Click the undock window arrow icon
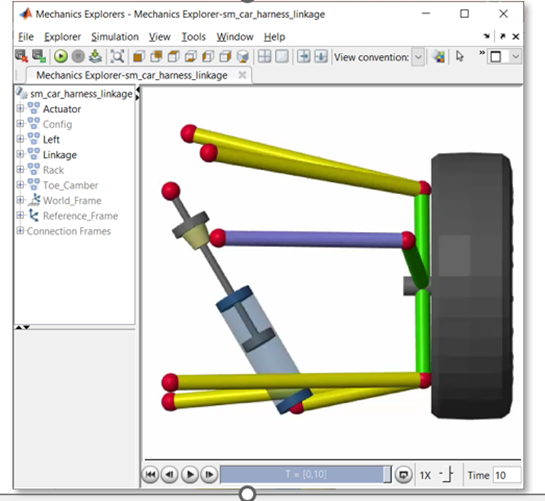This screenshot has height=501, width=545. [503, 36]
